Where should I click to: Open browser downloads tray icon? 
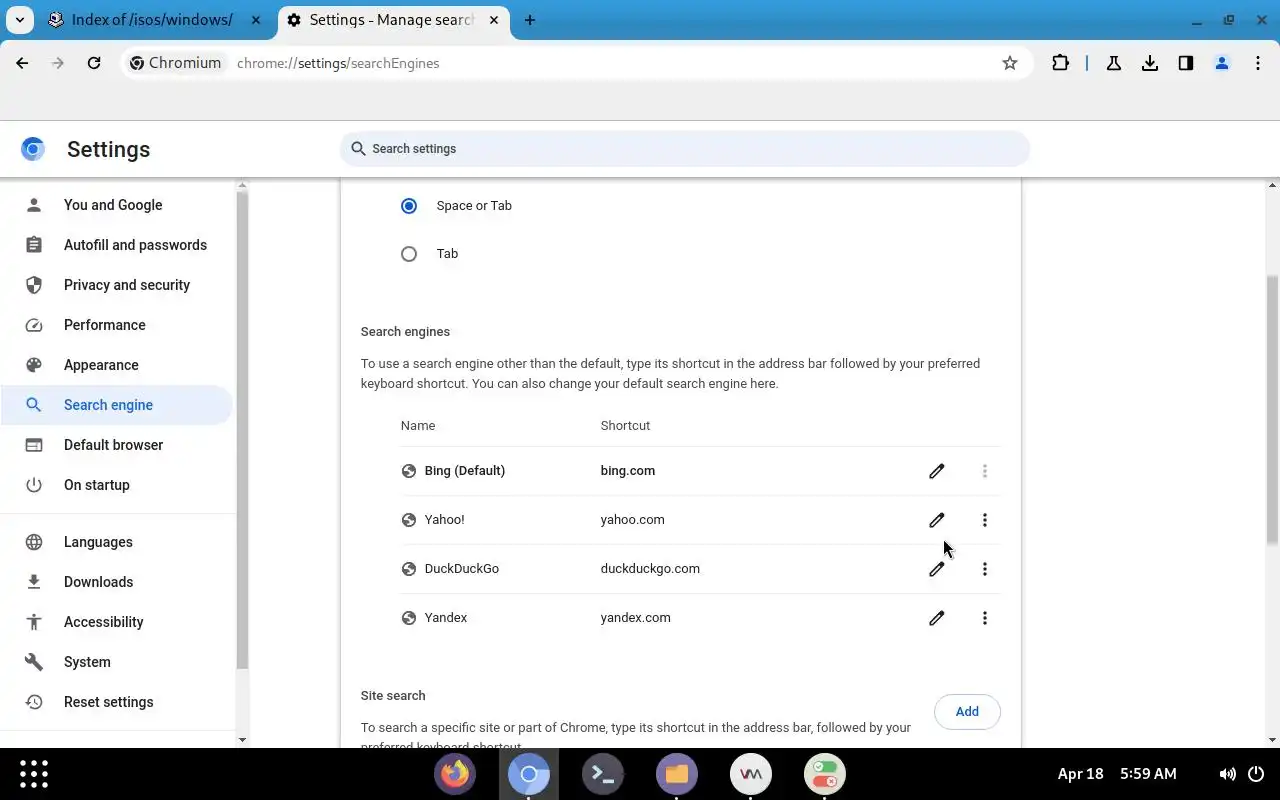[x=1150, y=63]
